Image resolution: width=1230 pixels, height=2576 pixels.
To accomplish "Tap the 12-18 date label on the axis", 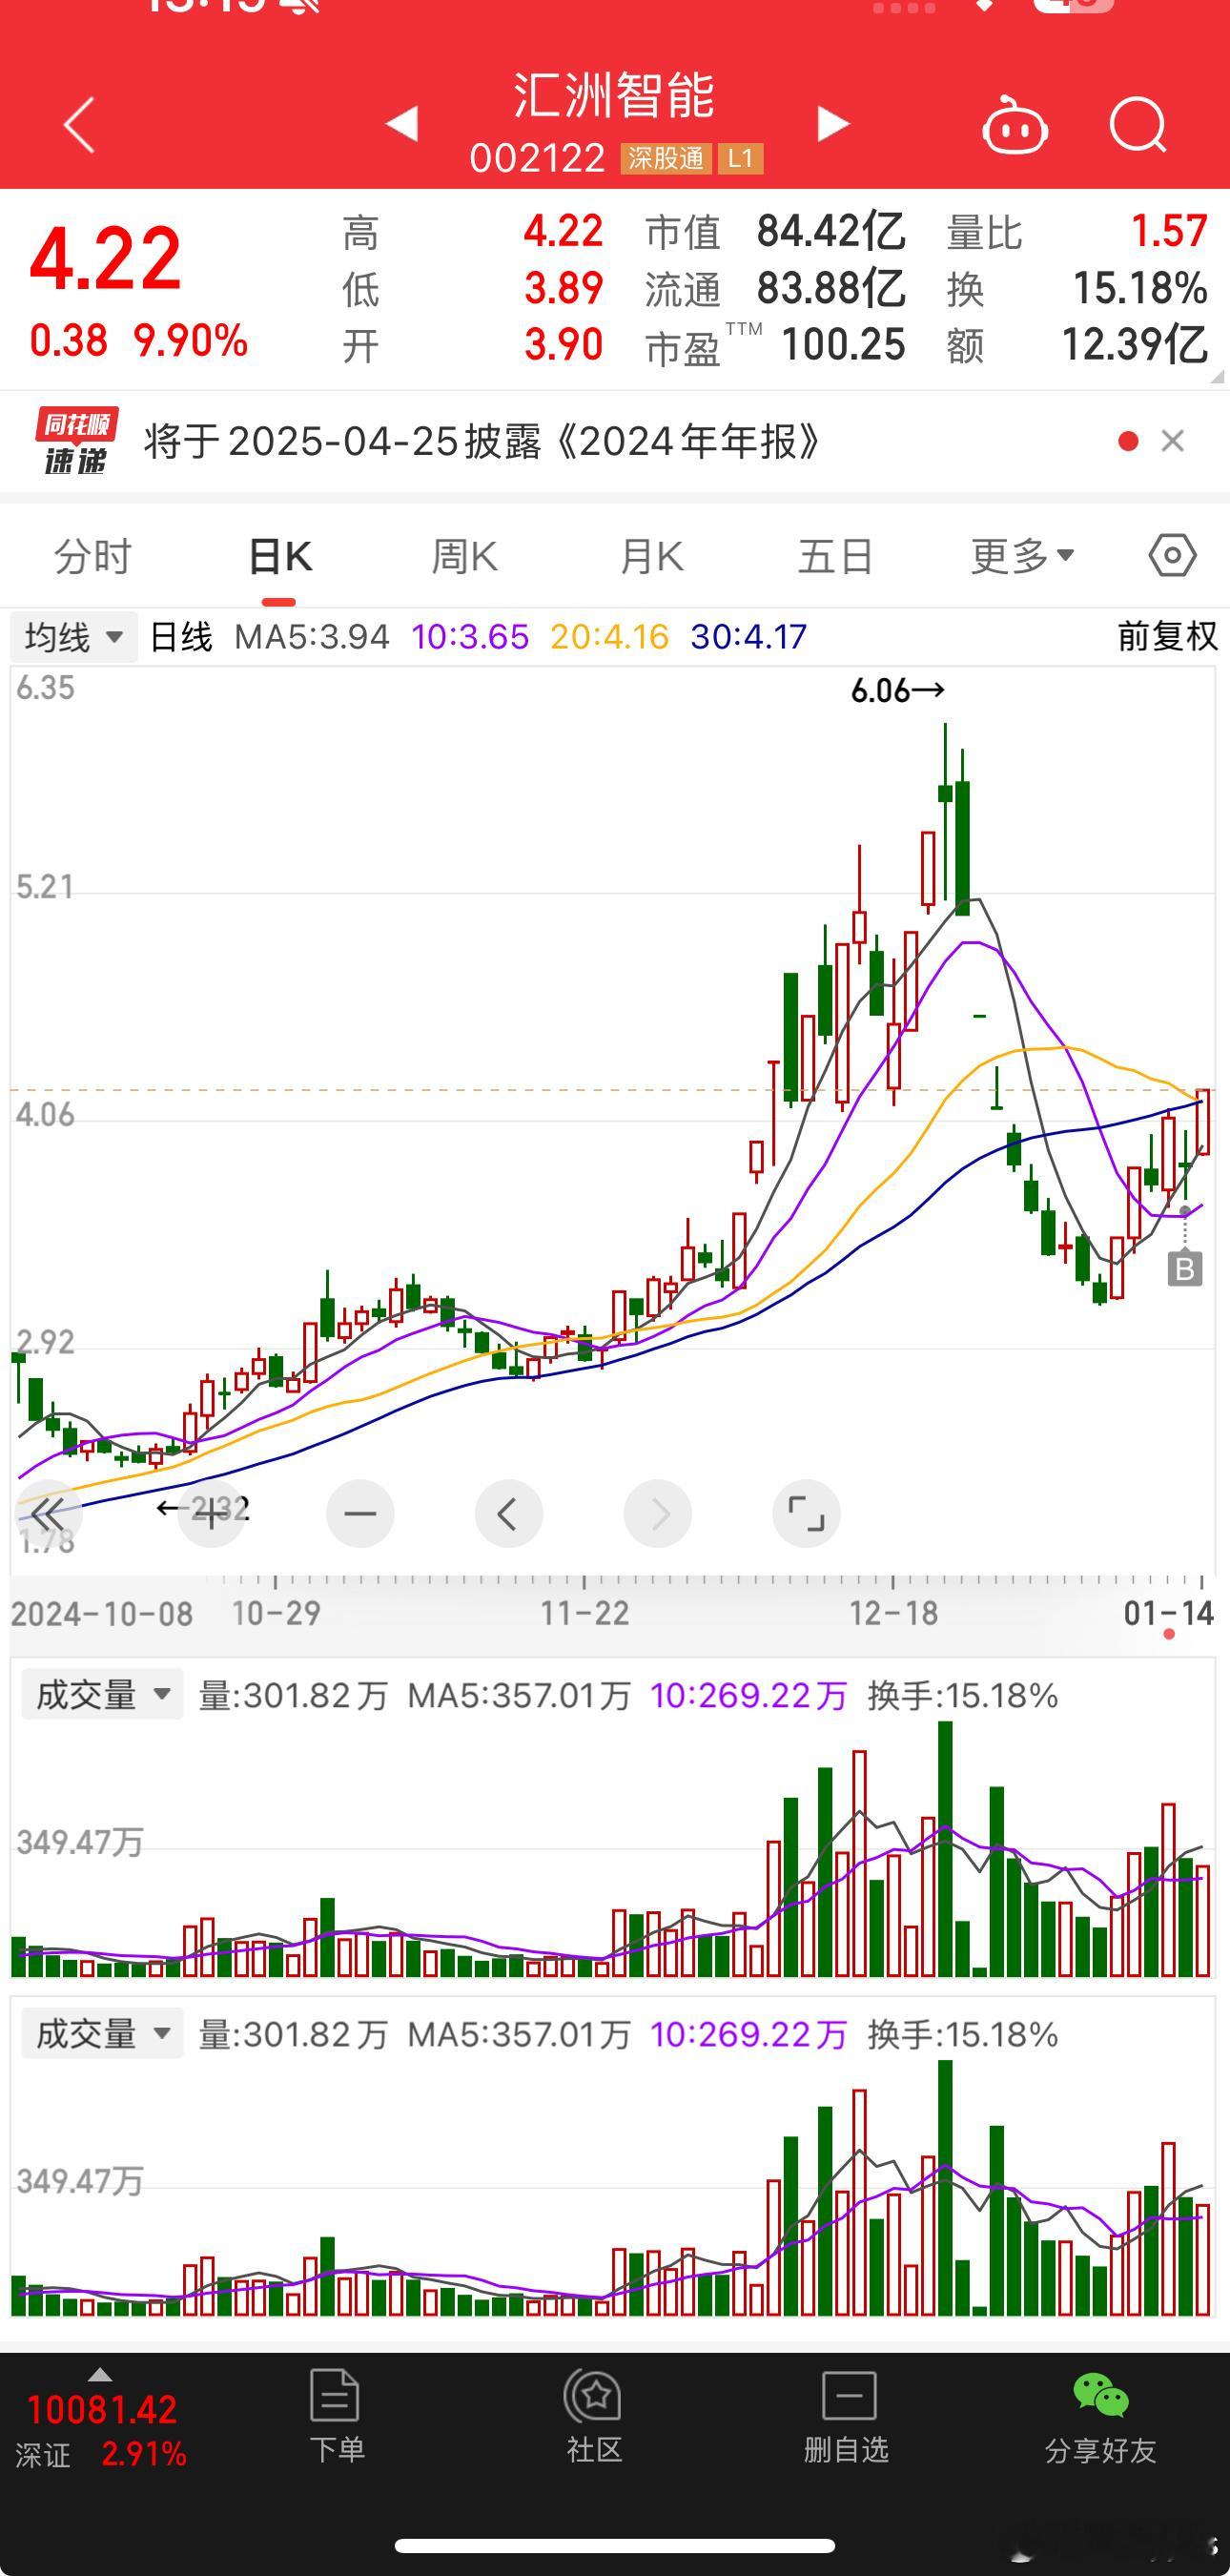I will pos(893,1613).
